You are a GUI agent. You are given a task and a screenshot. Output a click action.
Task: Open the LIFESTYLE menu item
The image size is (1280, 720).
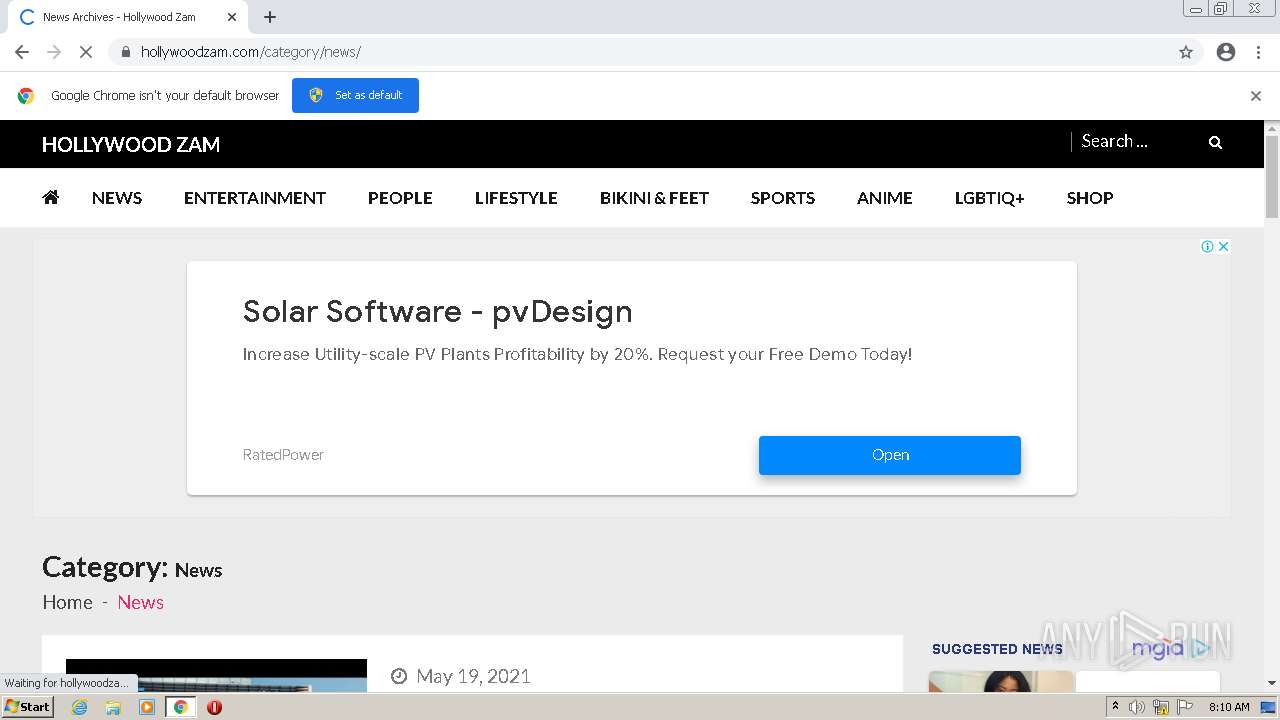pyautogui.click(x=516, y=198)
